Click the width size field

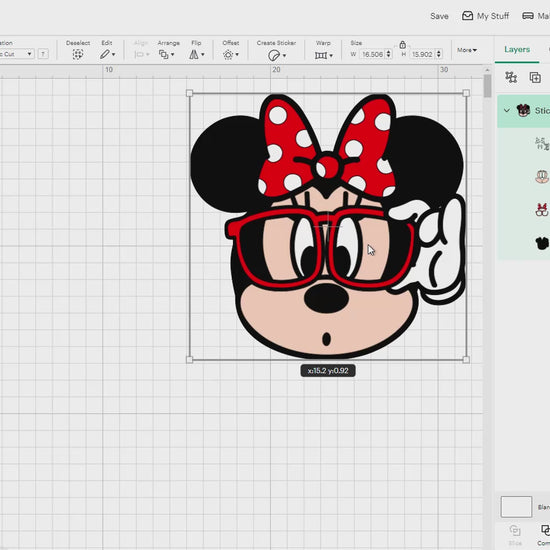372,54
